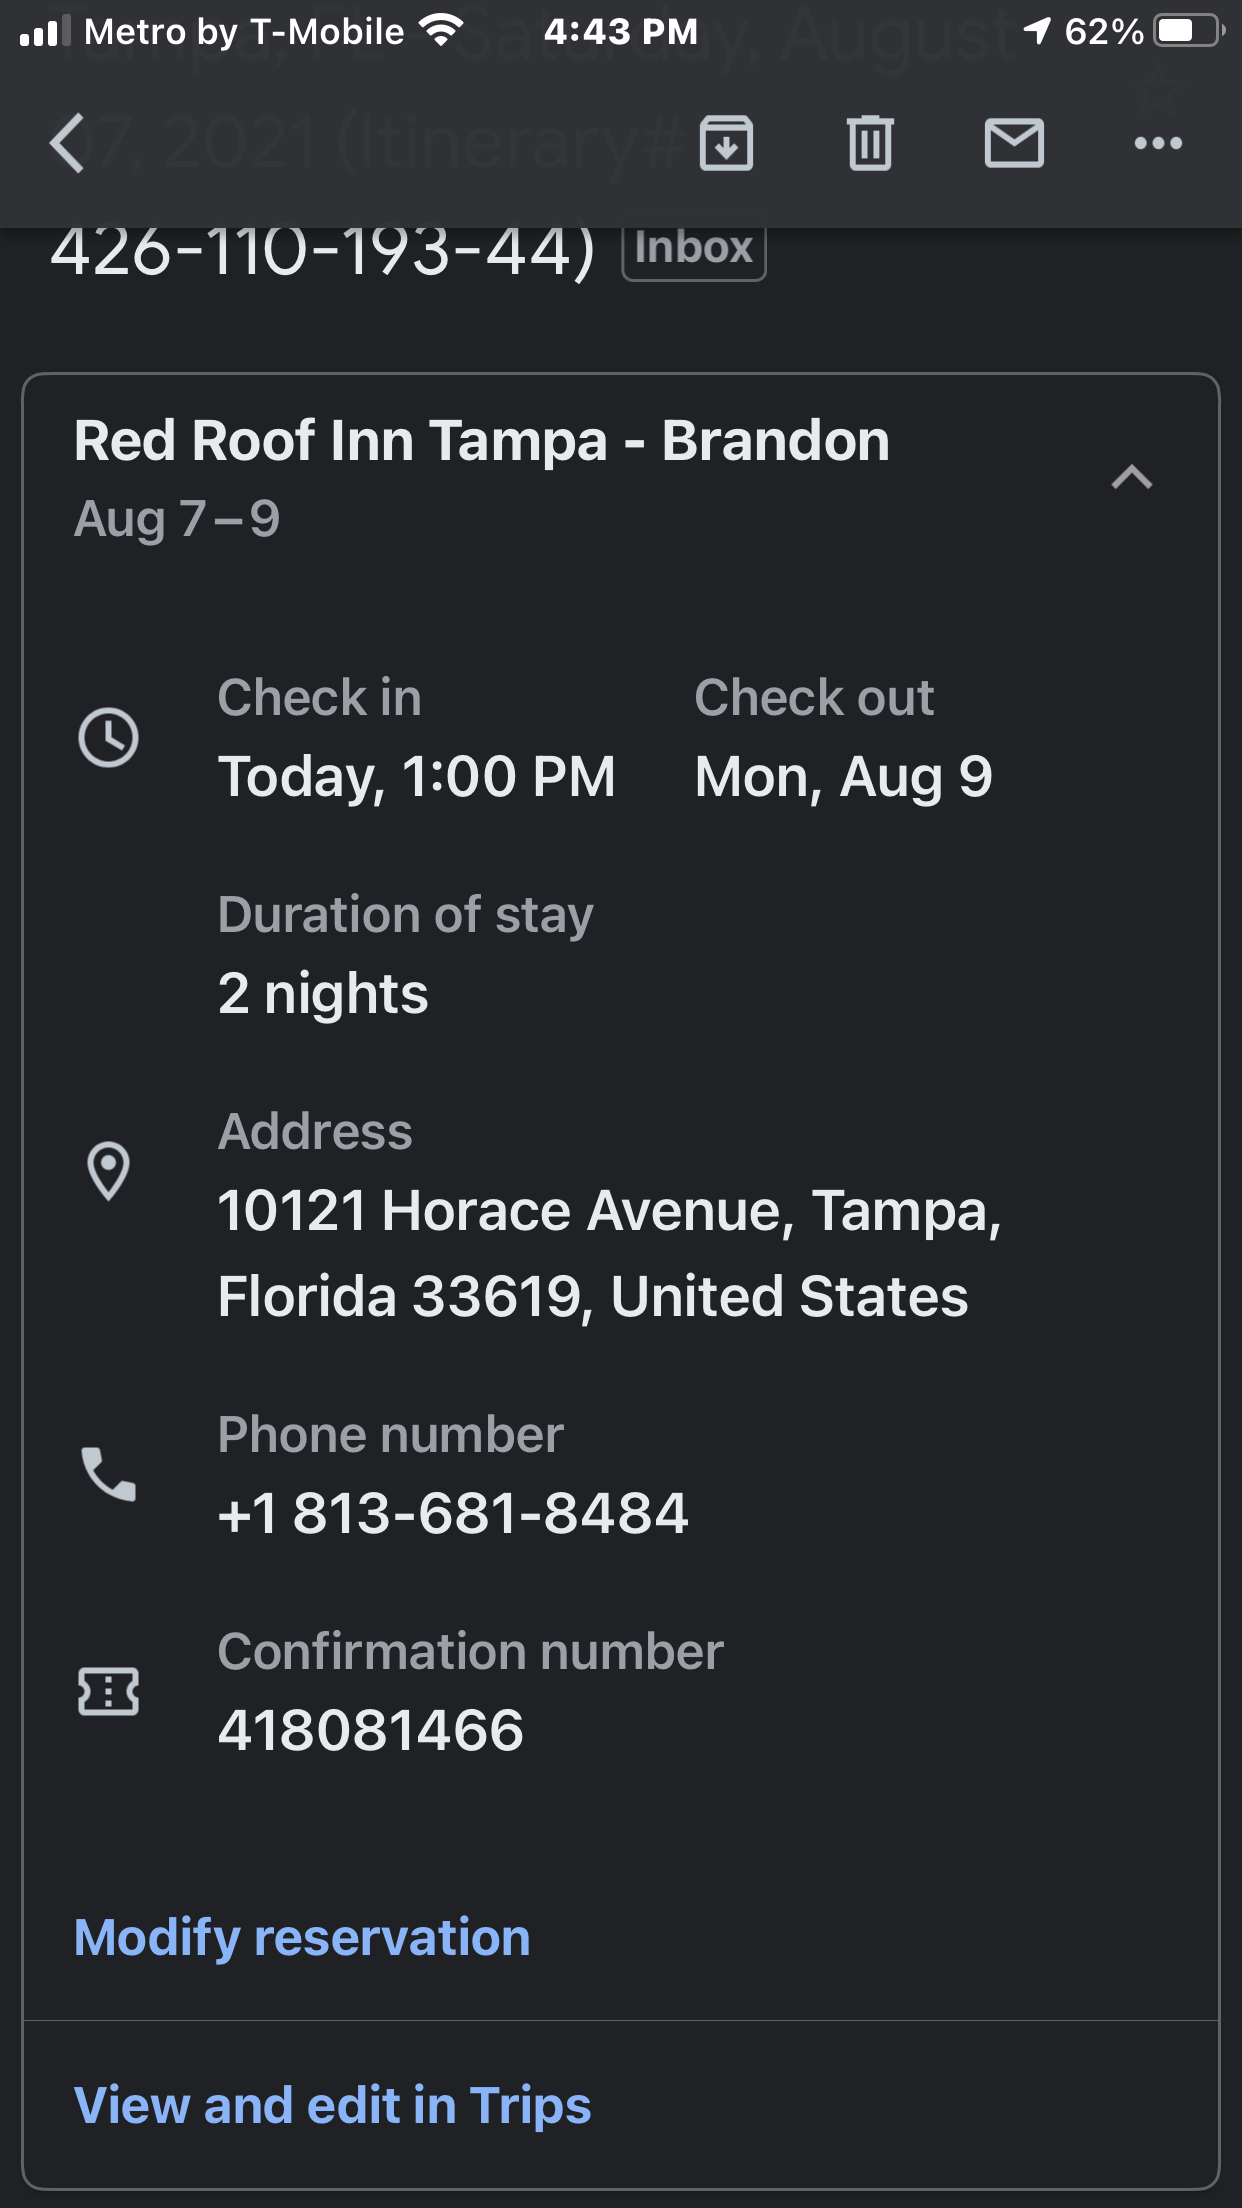Go back using the back arrow
1242x2208 pixels.
point(68,143)
